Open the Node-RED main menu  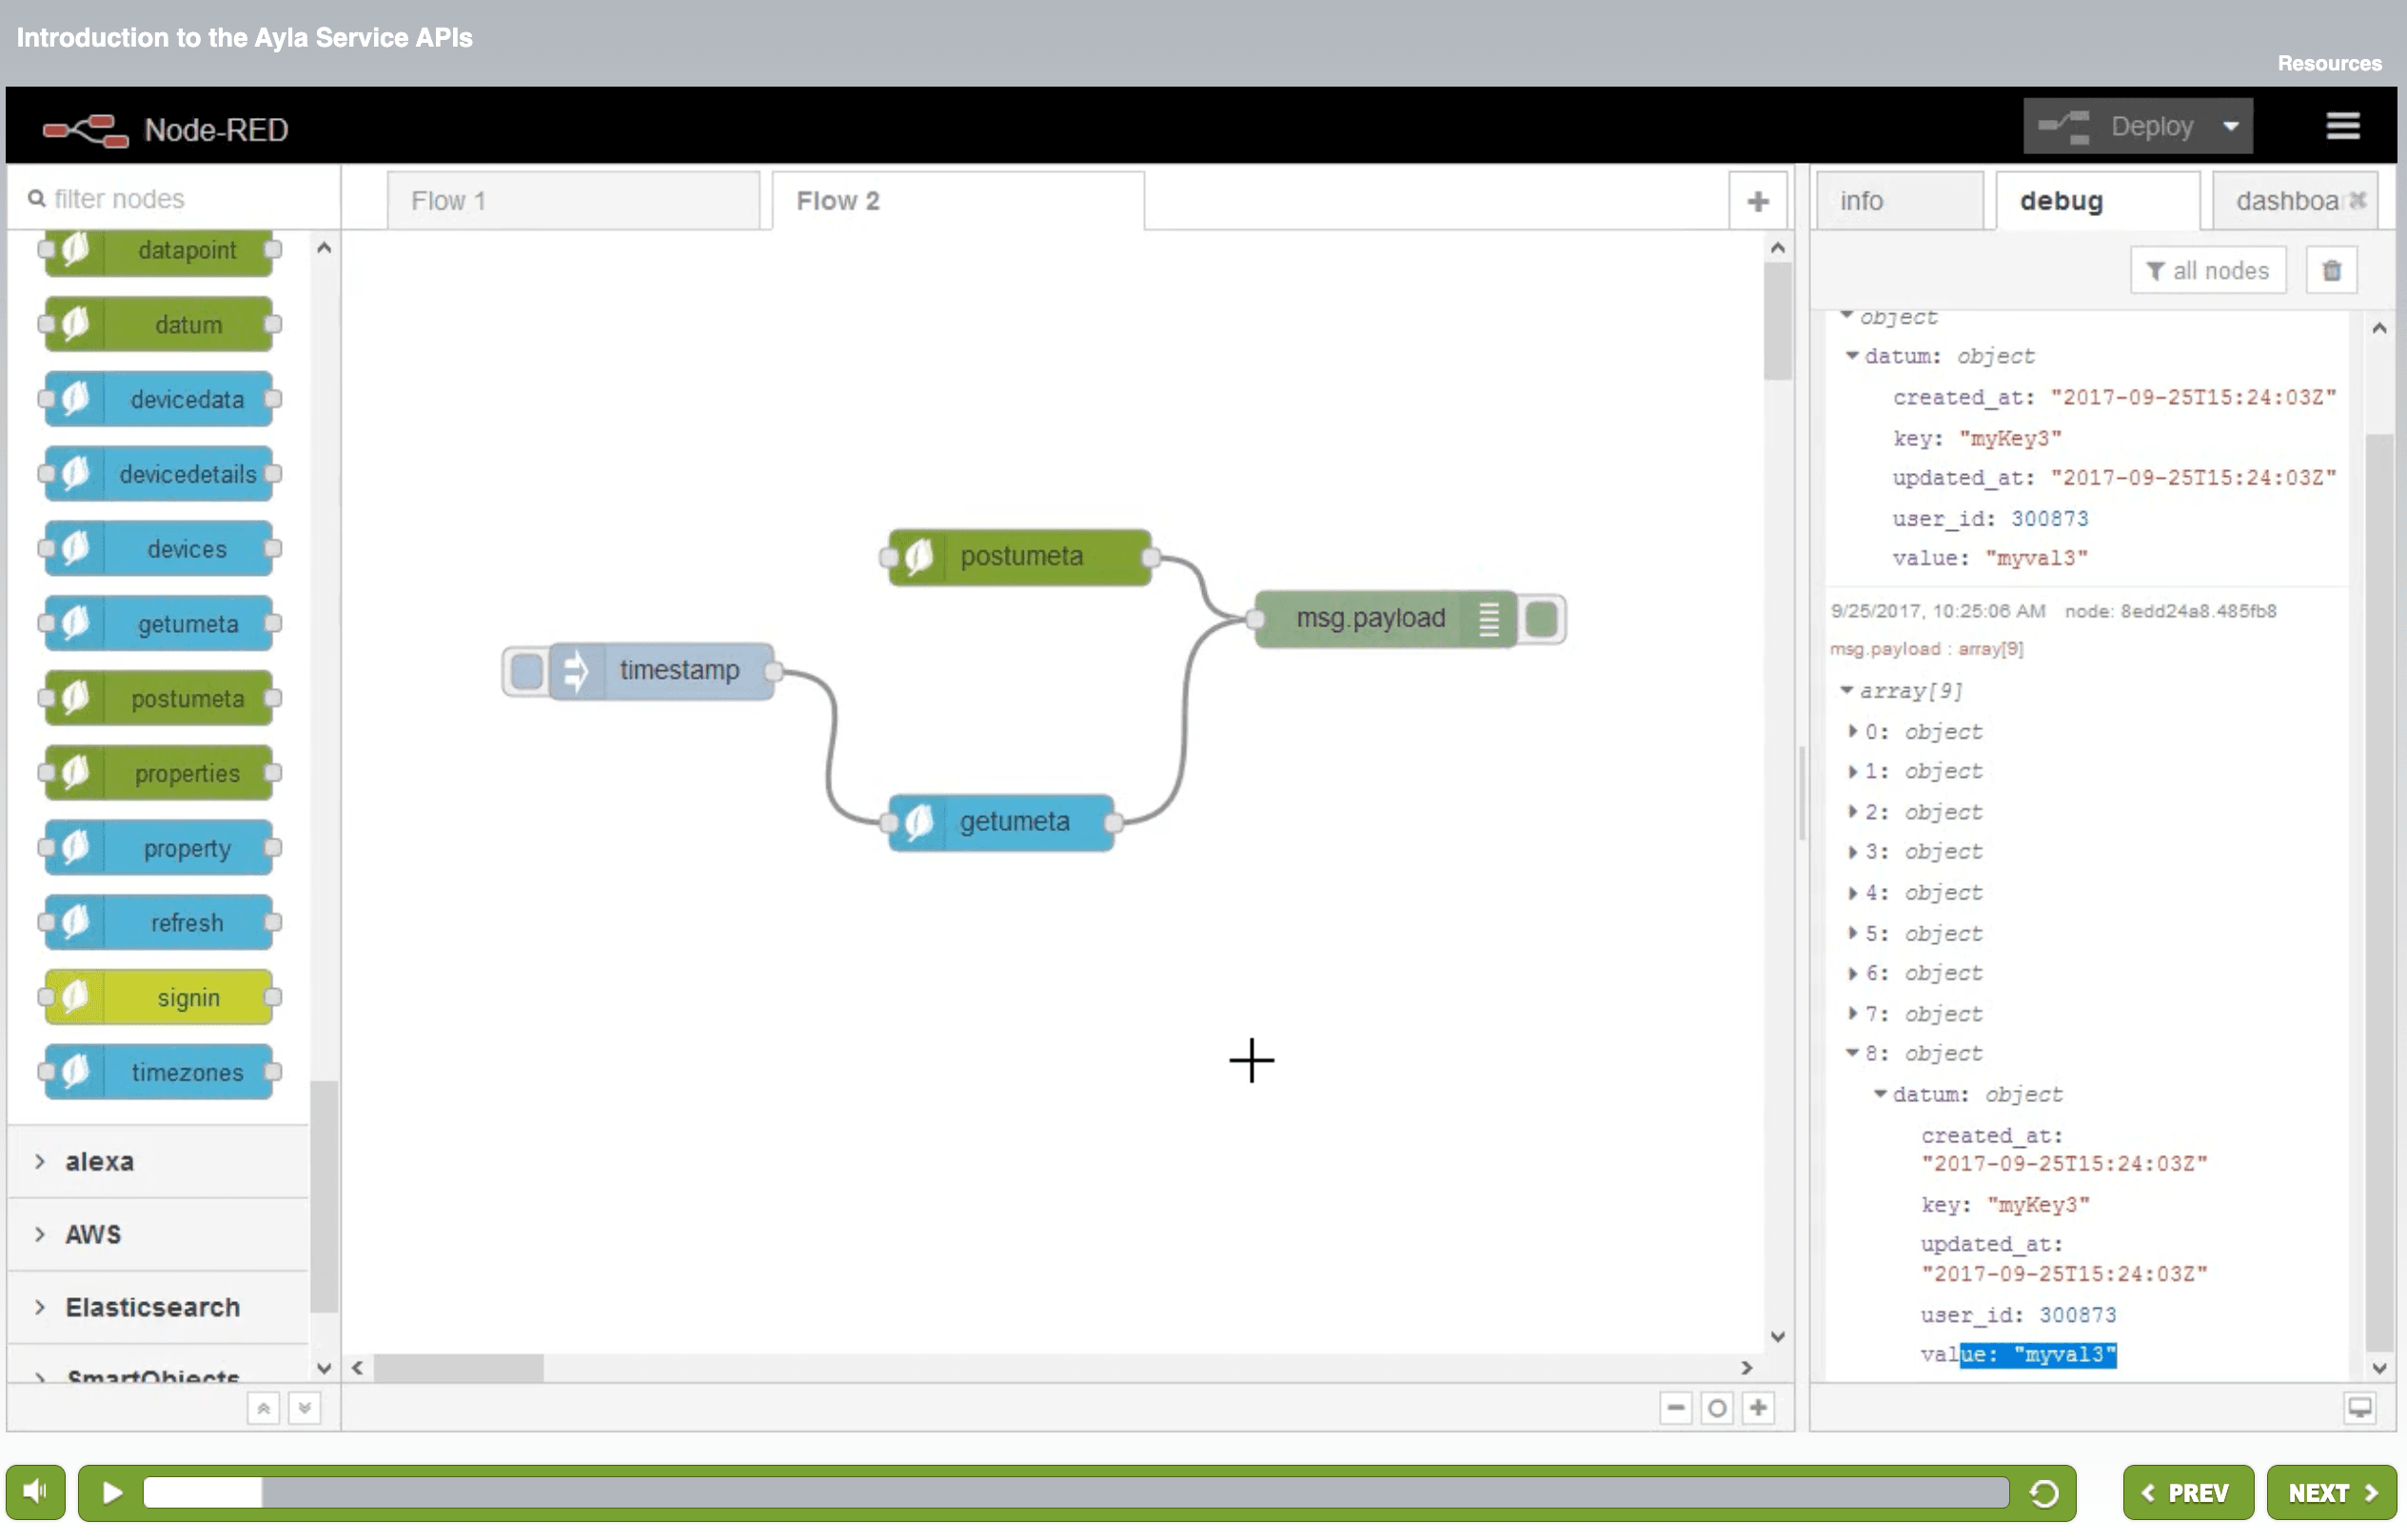coord(2343,125)
